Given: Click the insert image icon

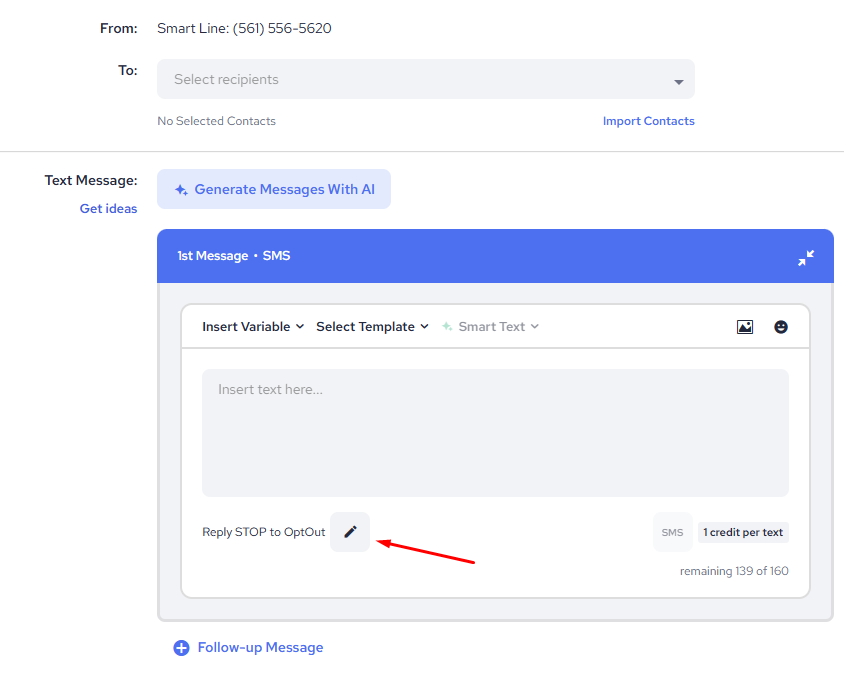Looking at the screenshot, I should point(745,327).
